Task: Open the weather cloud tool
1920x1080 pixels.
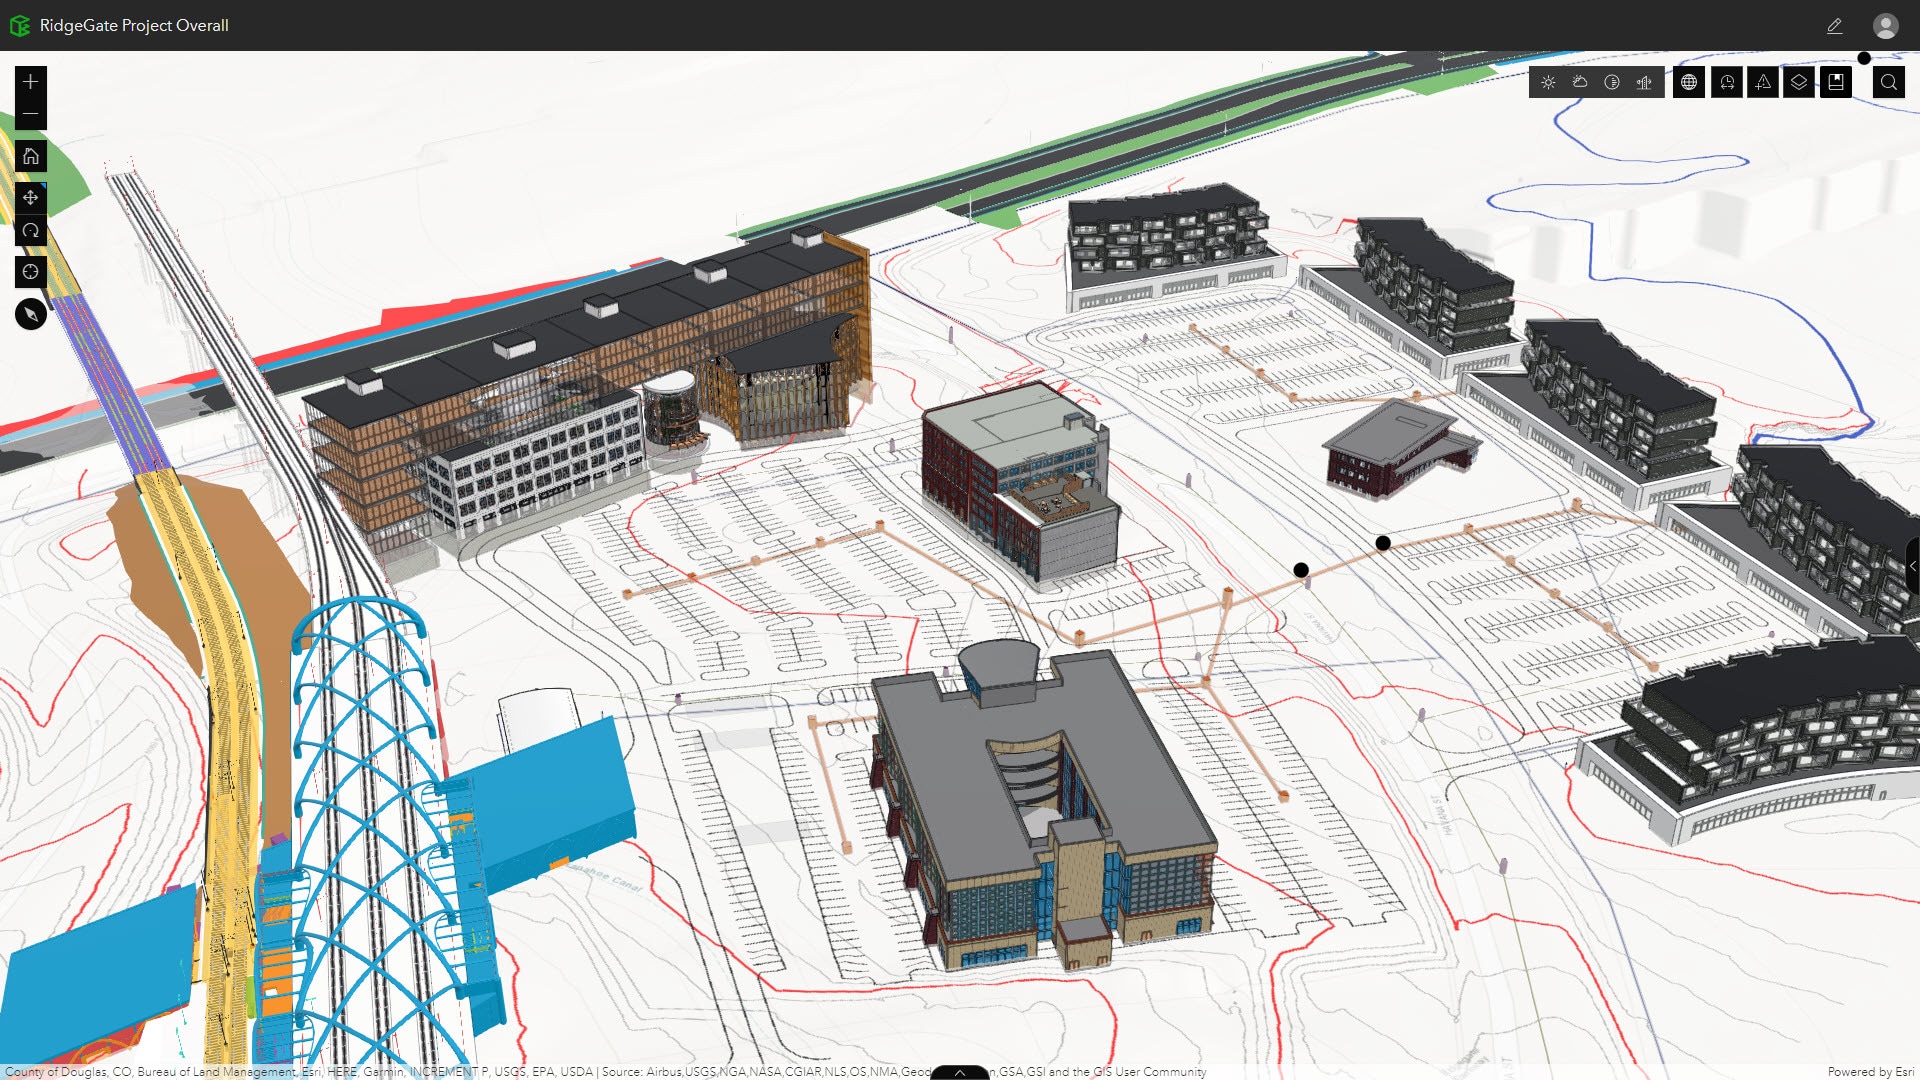Action: coord(1580,82)
